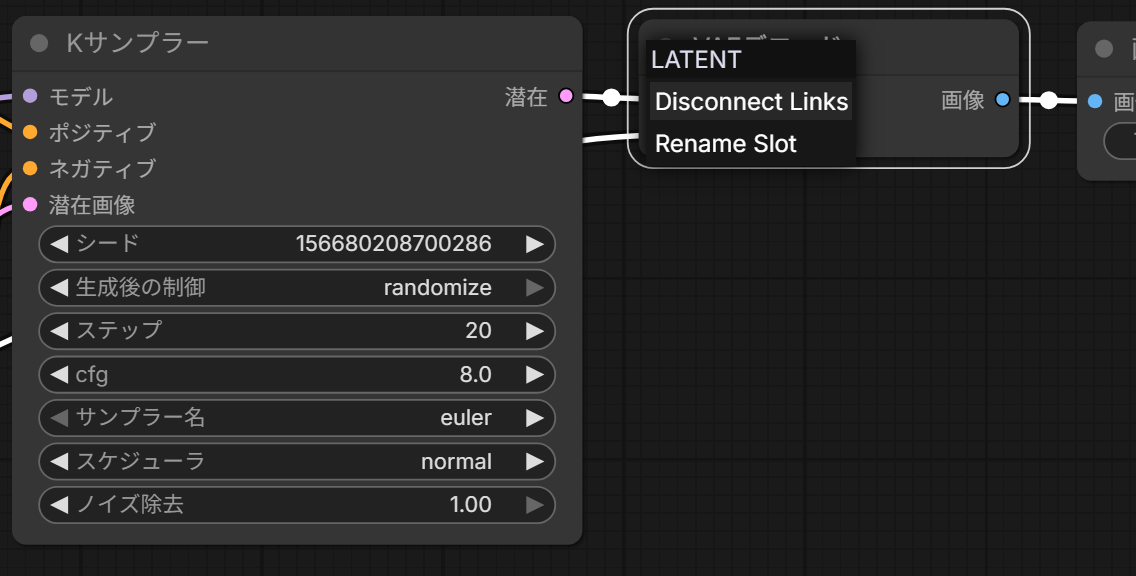Image resolution: width=1136 pixels, height=576 pixels.
Task: Click the モデル input slot dot
Action: (x=30, y=96)
